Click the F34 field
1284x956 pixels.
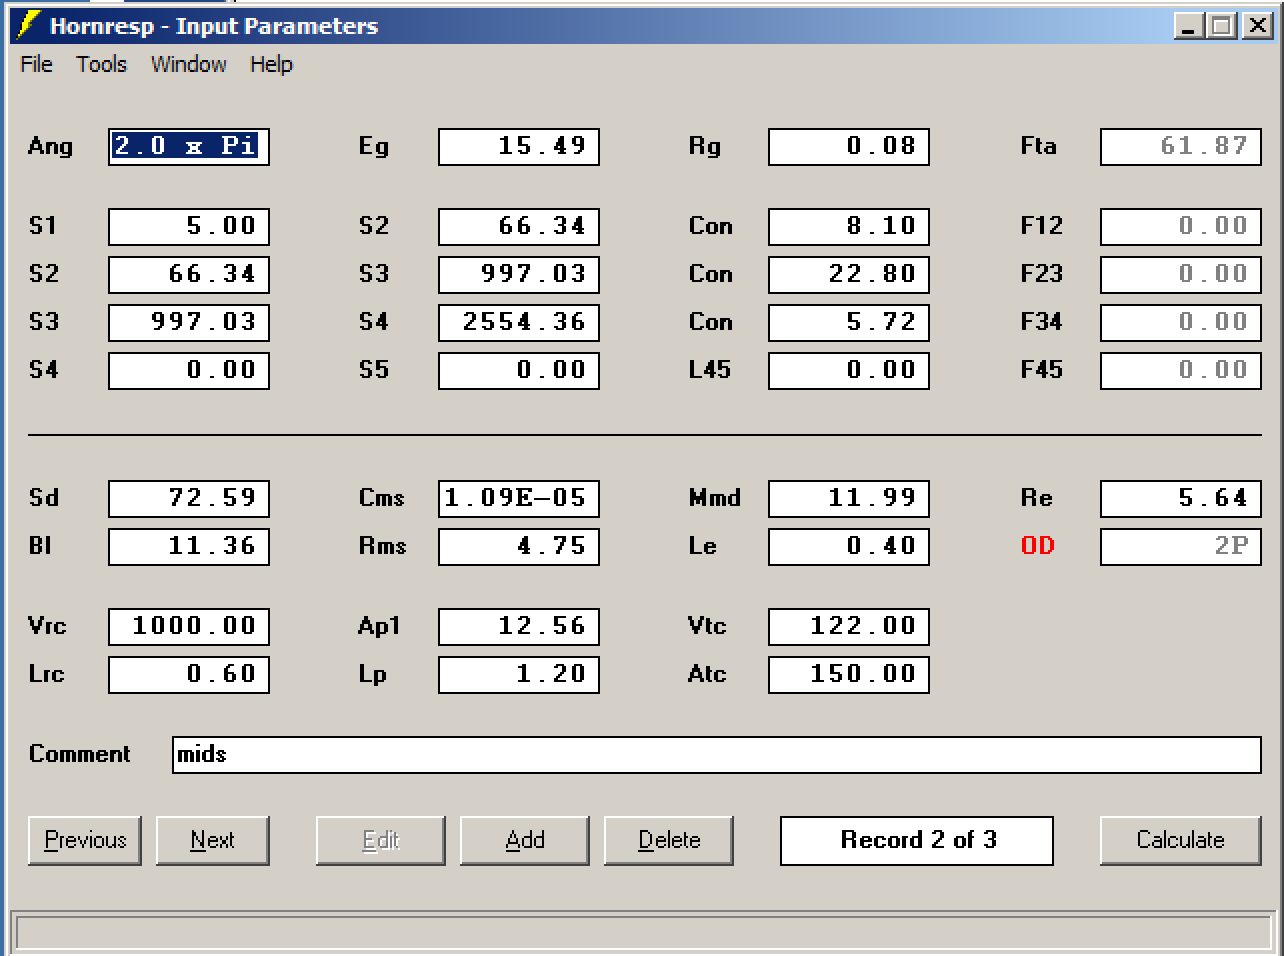click(1181, 322)
